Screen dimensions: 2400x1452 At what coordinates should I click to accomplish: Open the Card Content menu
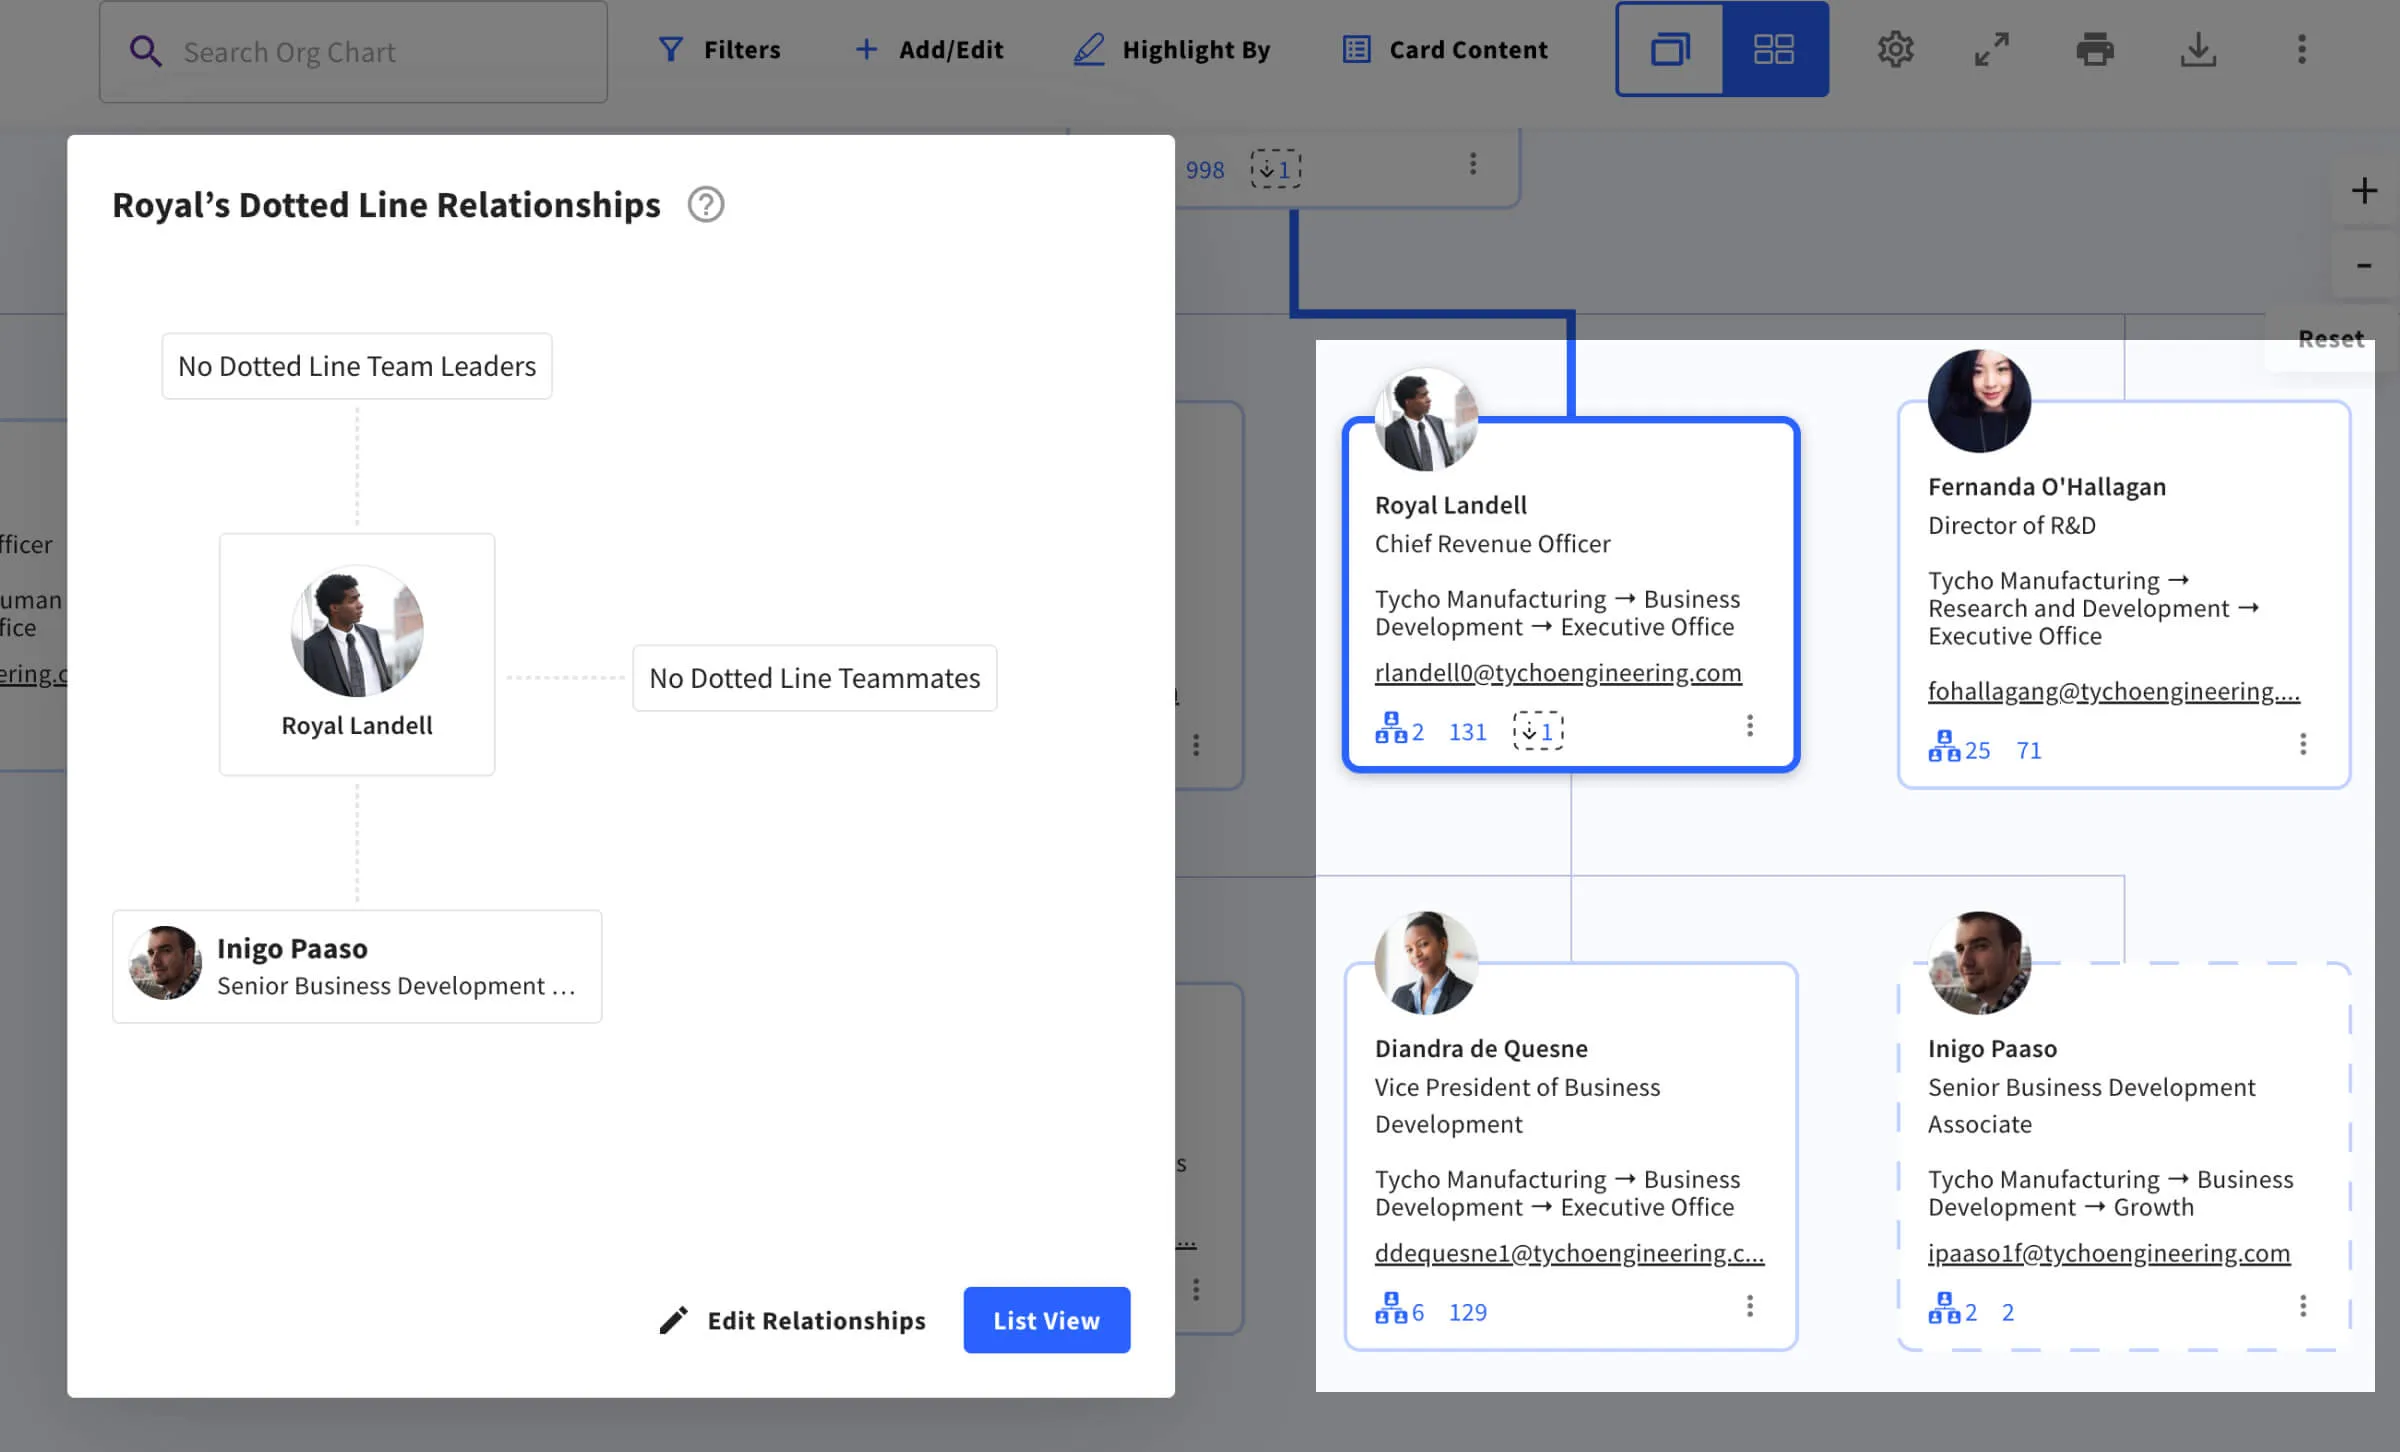tap(1444, 49)
